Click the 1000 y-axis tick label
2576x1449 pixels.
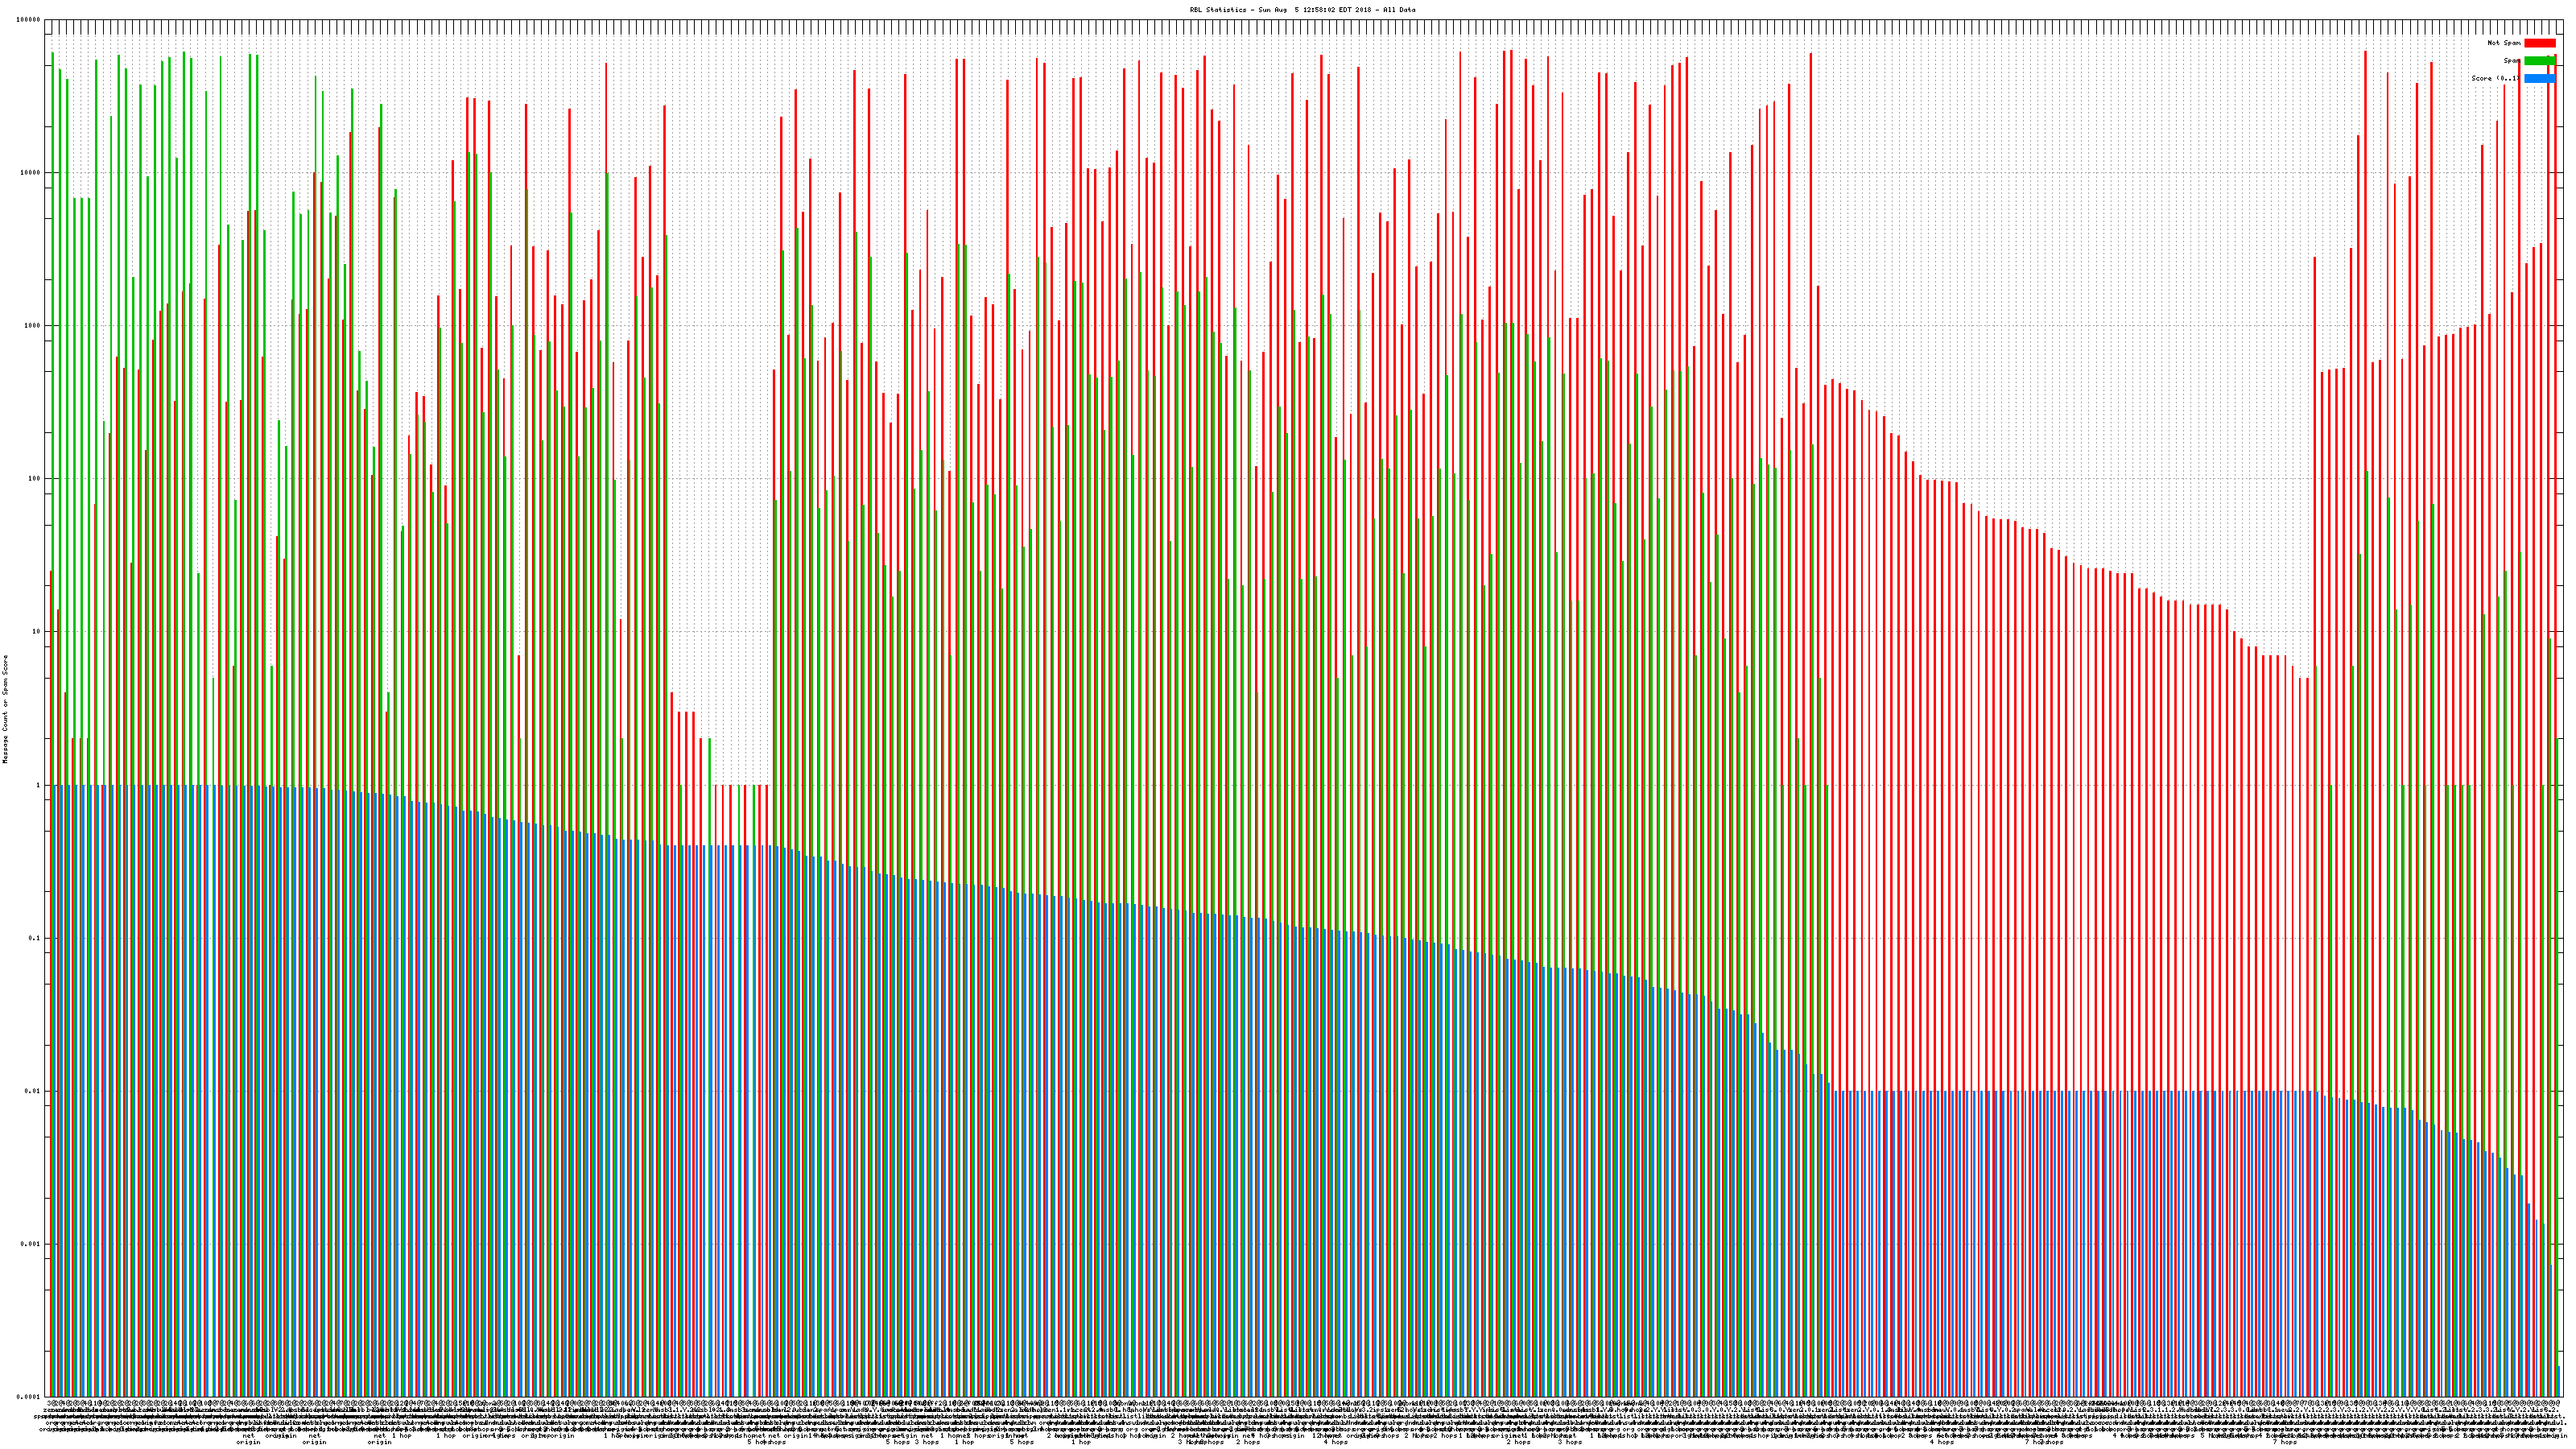tap(32, 326)
